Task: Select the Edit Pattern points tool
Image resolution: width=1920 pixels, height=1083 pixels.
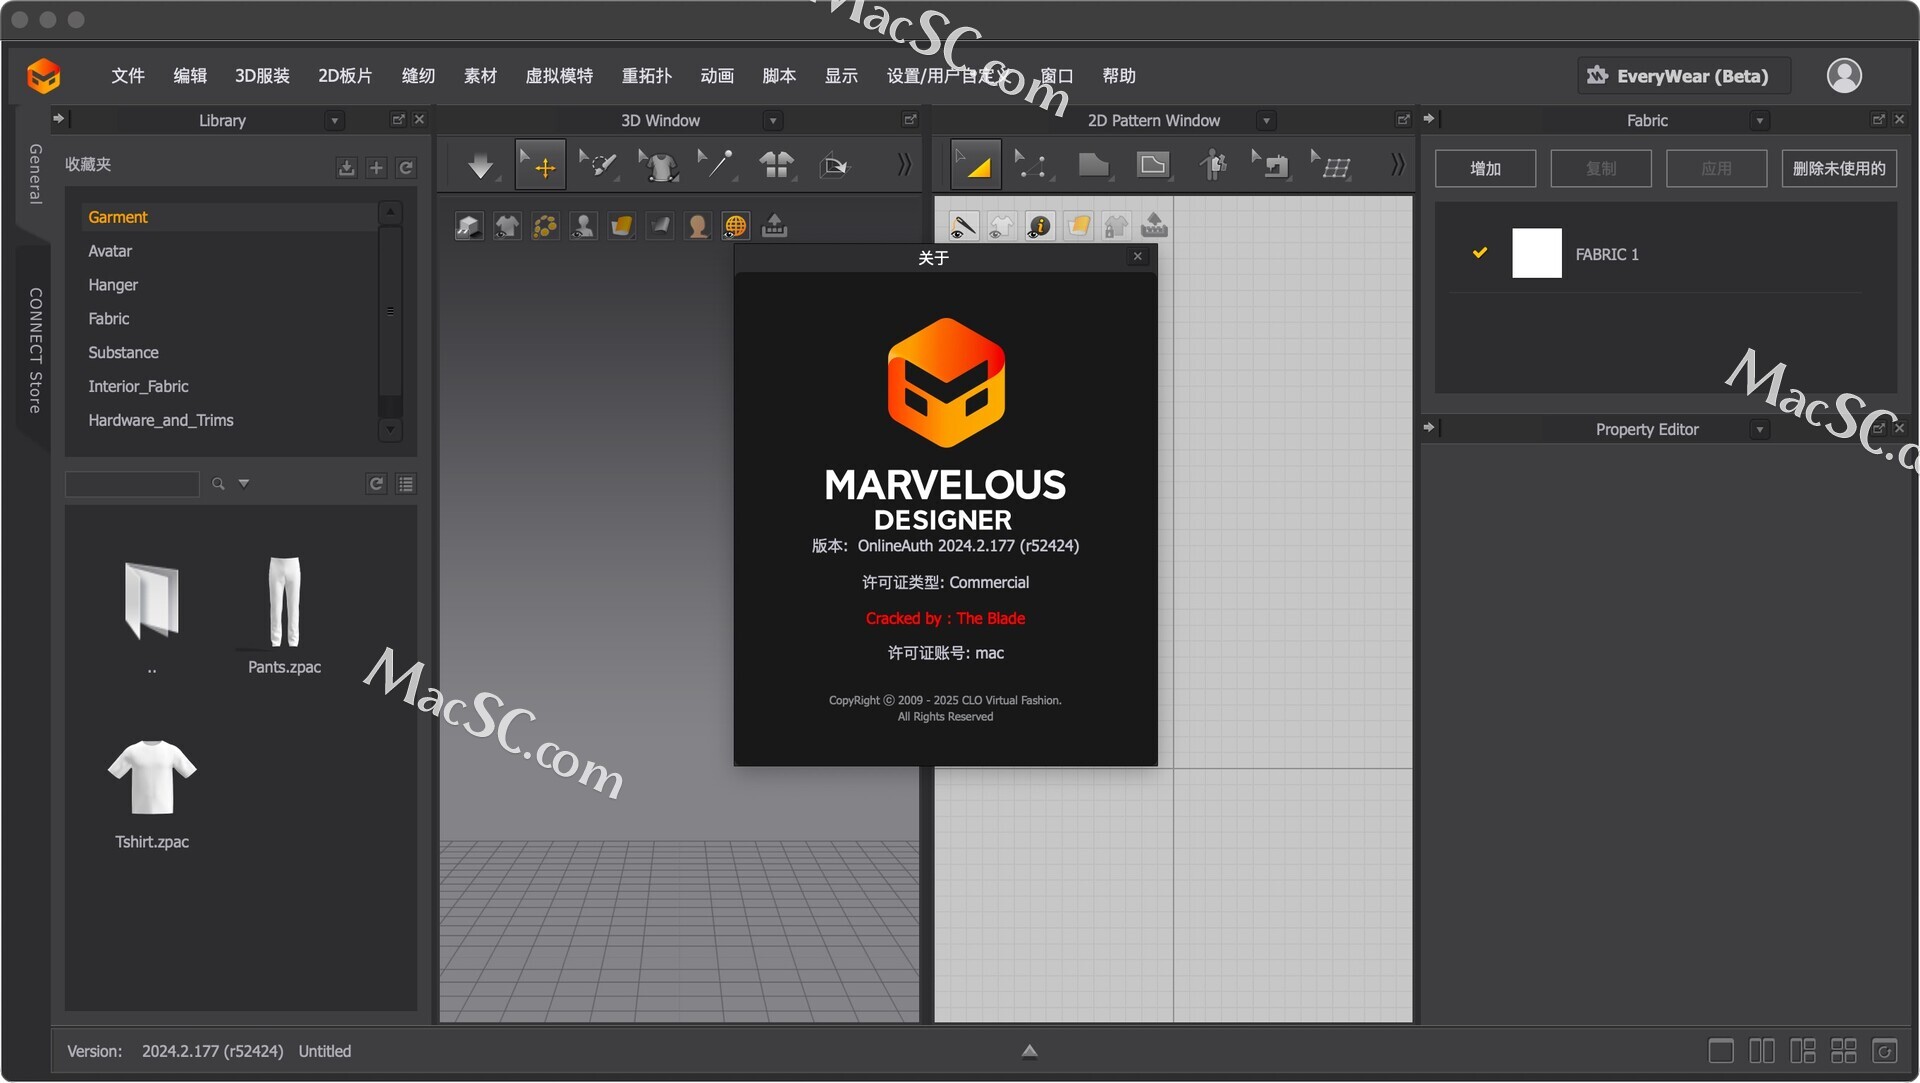Action: (1032, 165)
